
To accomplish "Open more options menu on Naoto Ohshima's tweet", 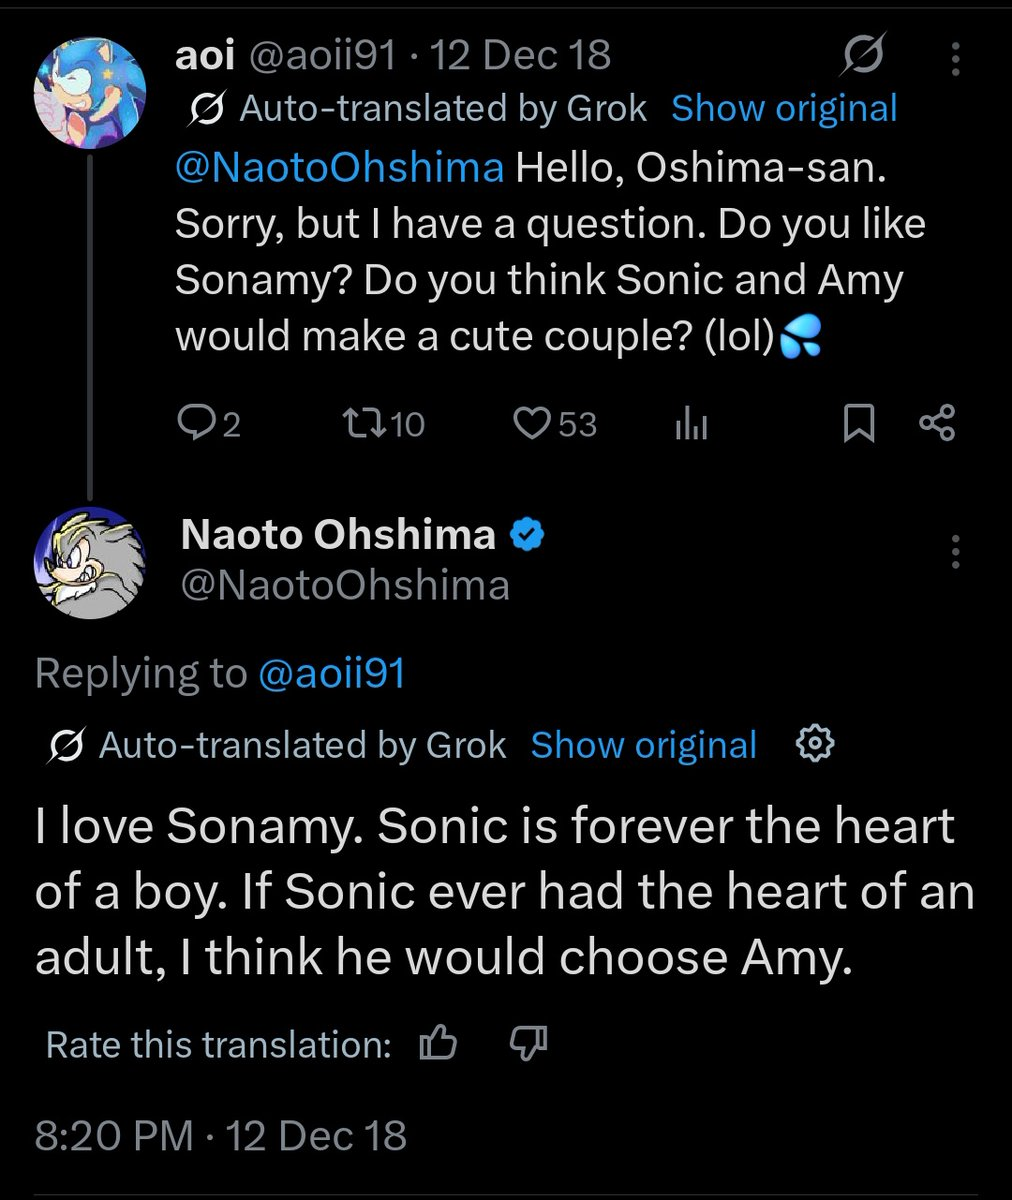I will tap(956, 551).
